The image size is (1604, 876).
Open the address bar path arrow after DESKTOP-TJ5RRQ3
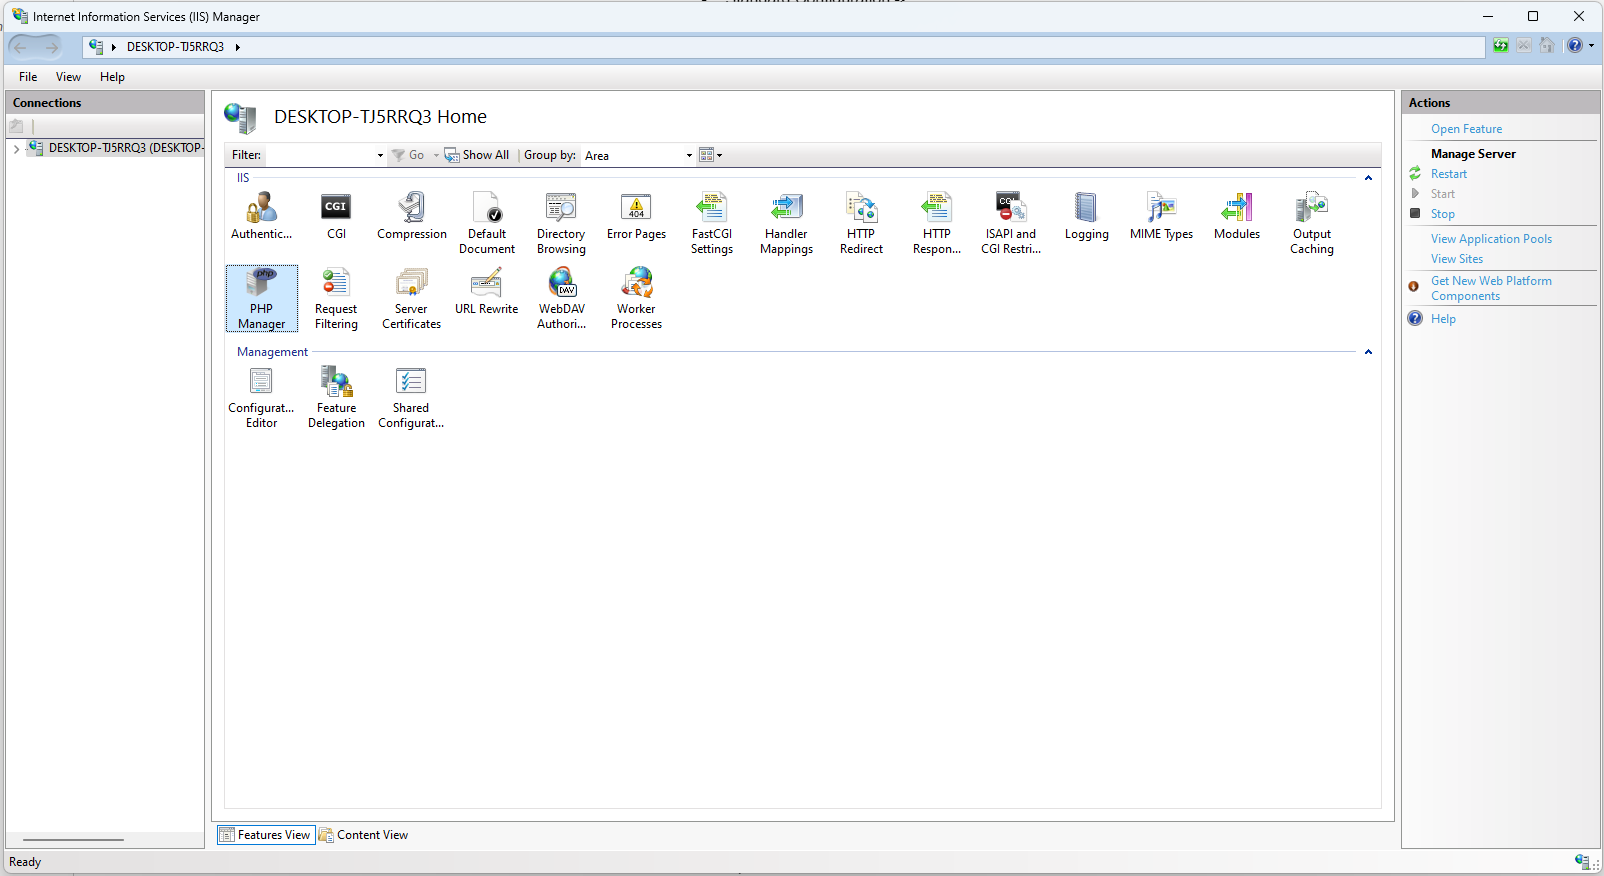coord(237,47)
